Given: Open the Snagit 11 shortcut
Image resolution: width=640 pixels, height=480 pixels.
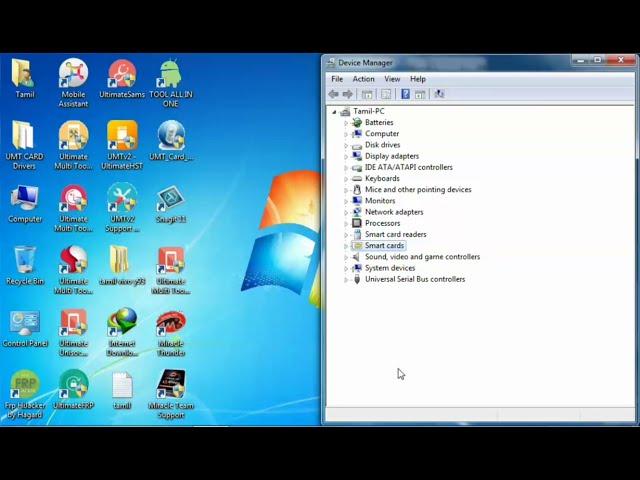Looking at the screenshot, I should point(171,204).
